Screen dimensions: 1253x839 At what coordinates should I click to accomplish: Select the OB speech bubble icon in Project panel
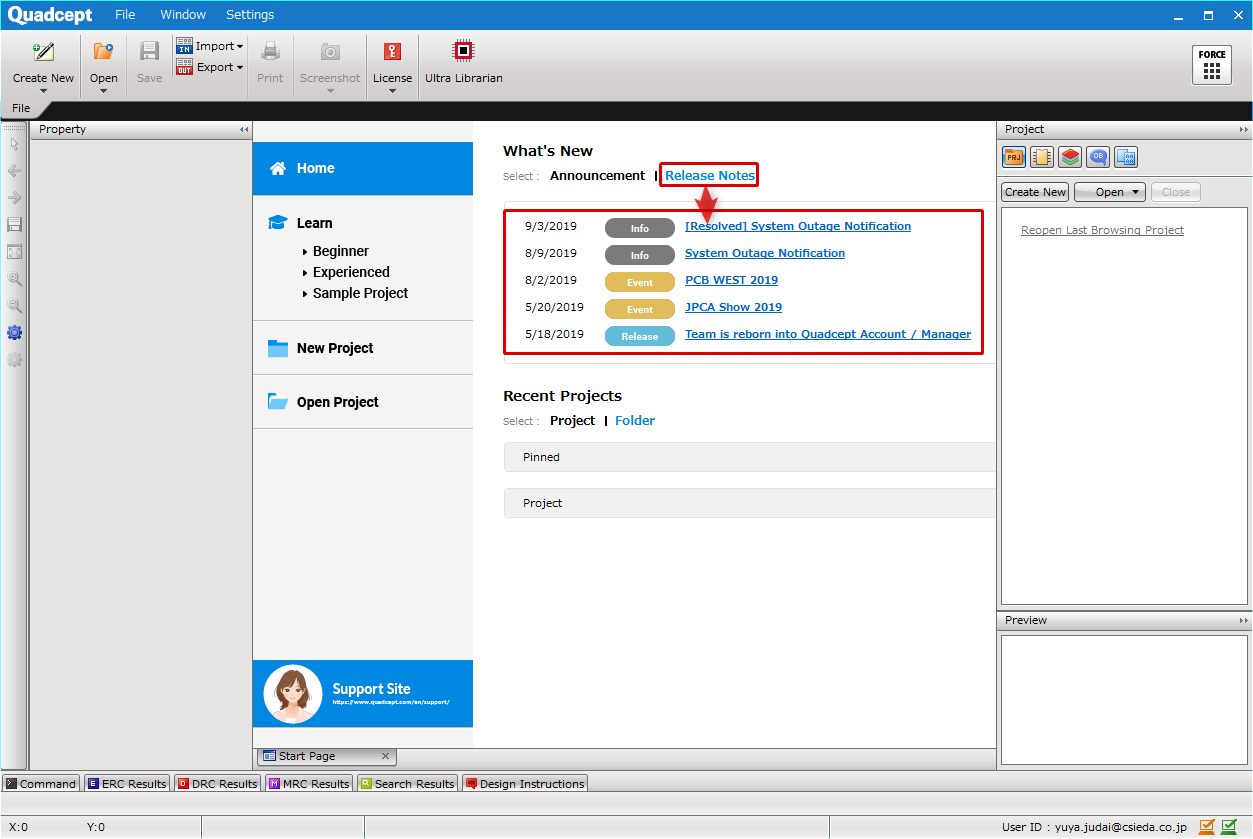[1098, 157]
